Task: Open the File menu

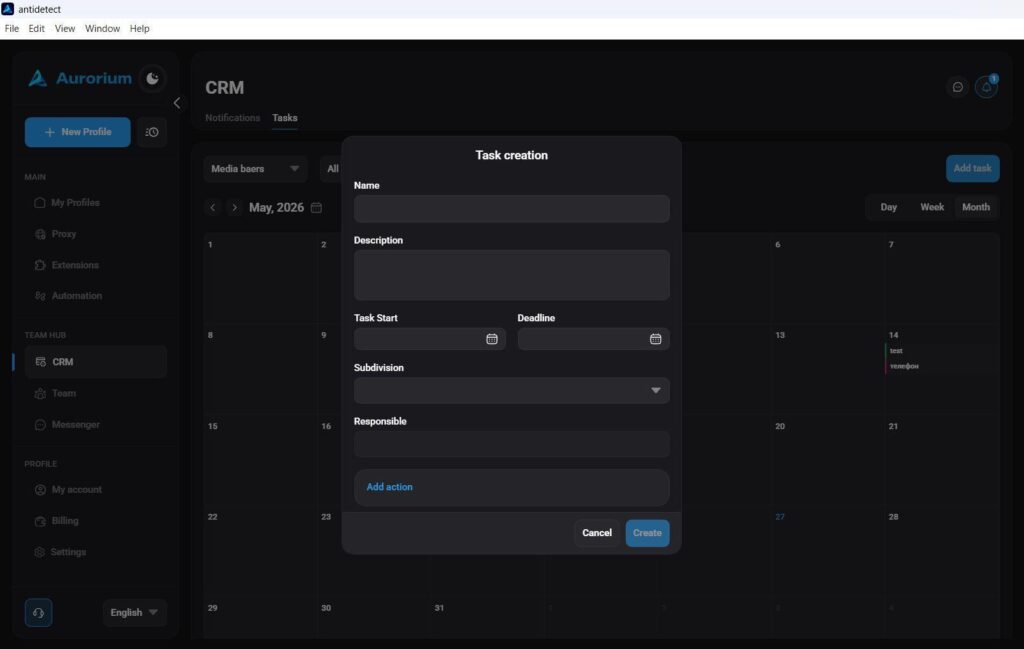Action: tap(12, 29)
